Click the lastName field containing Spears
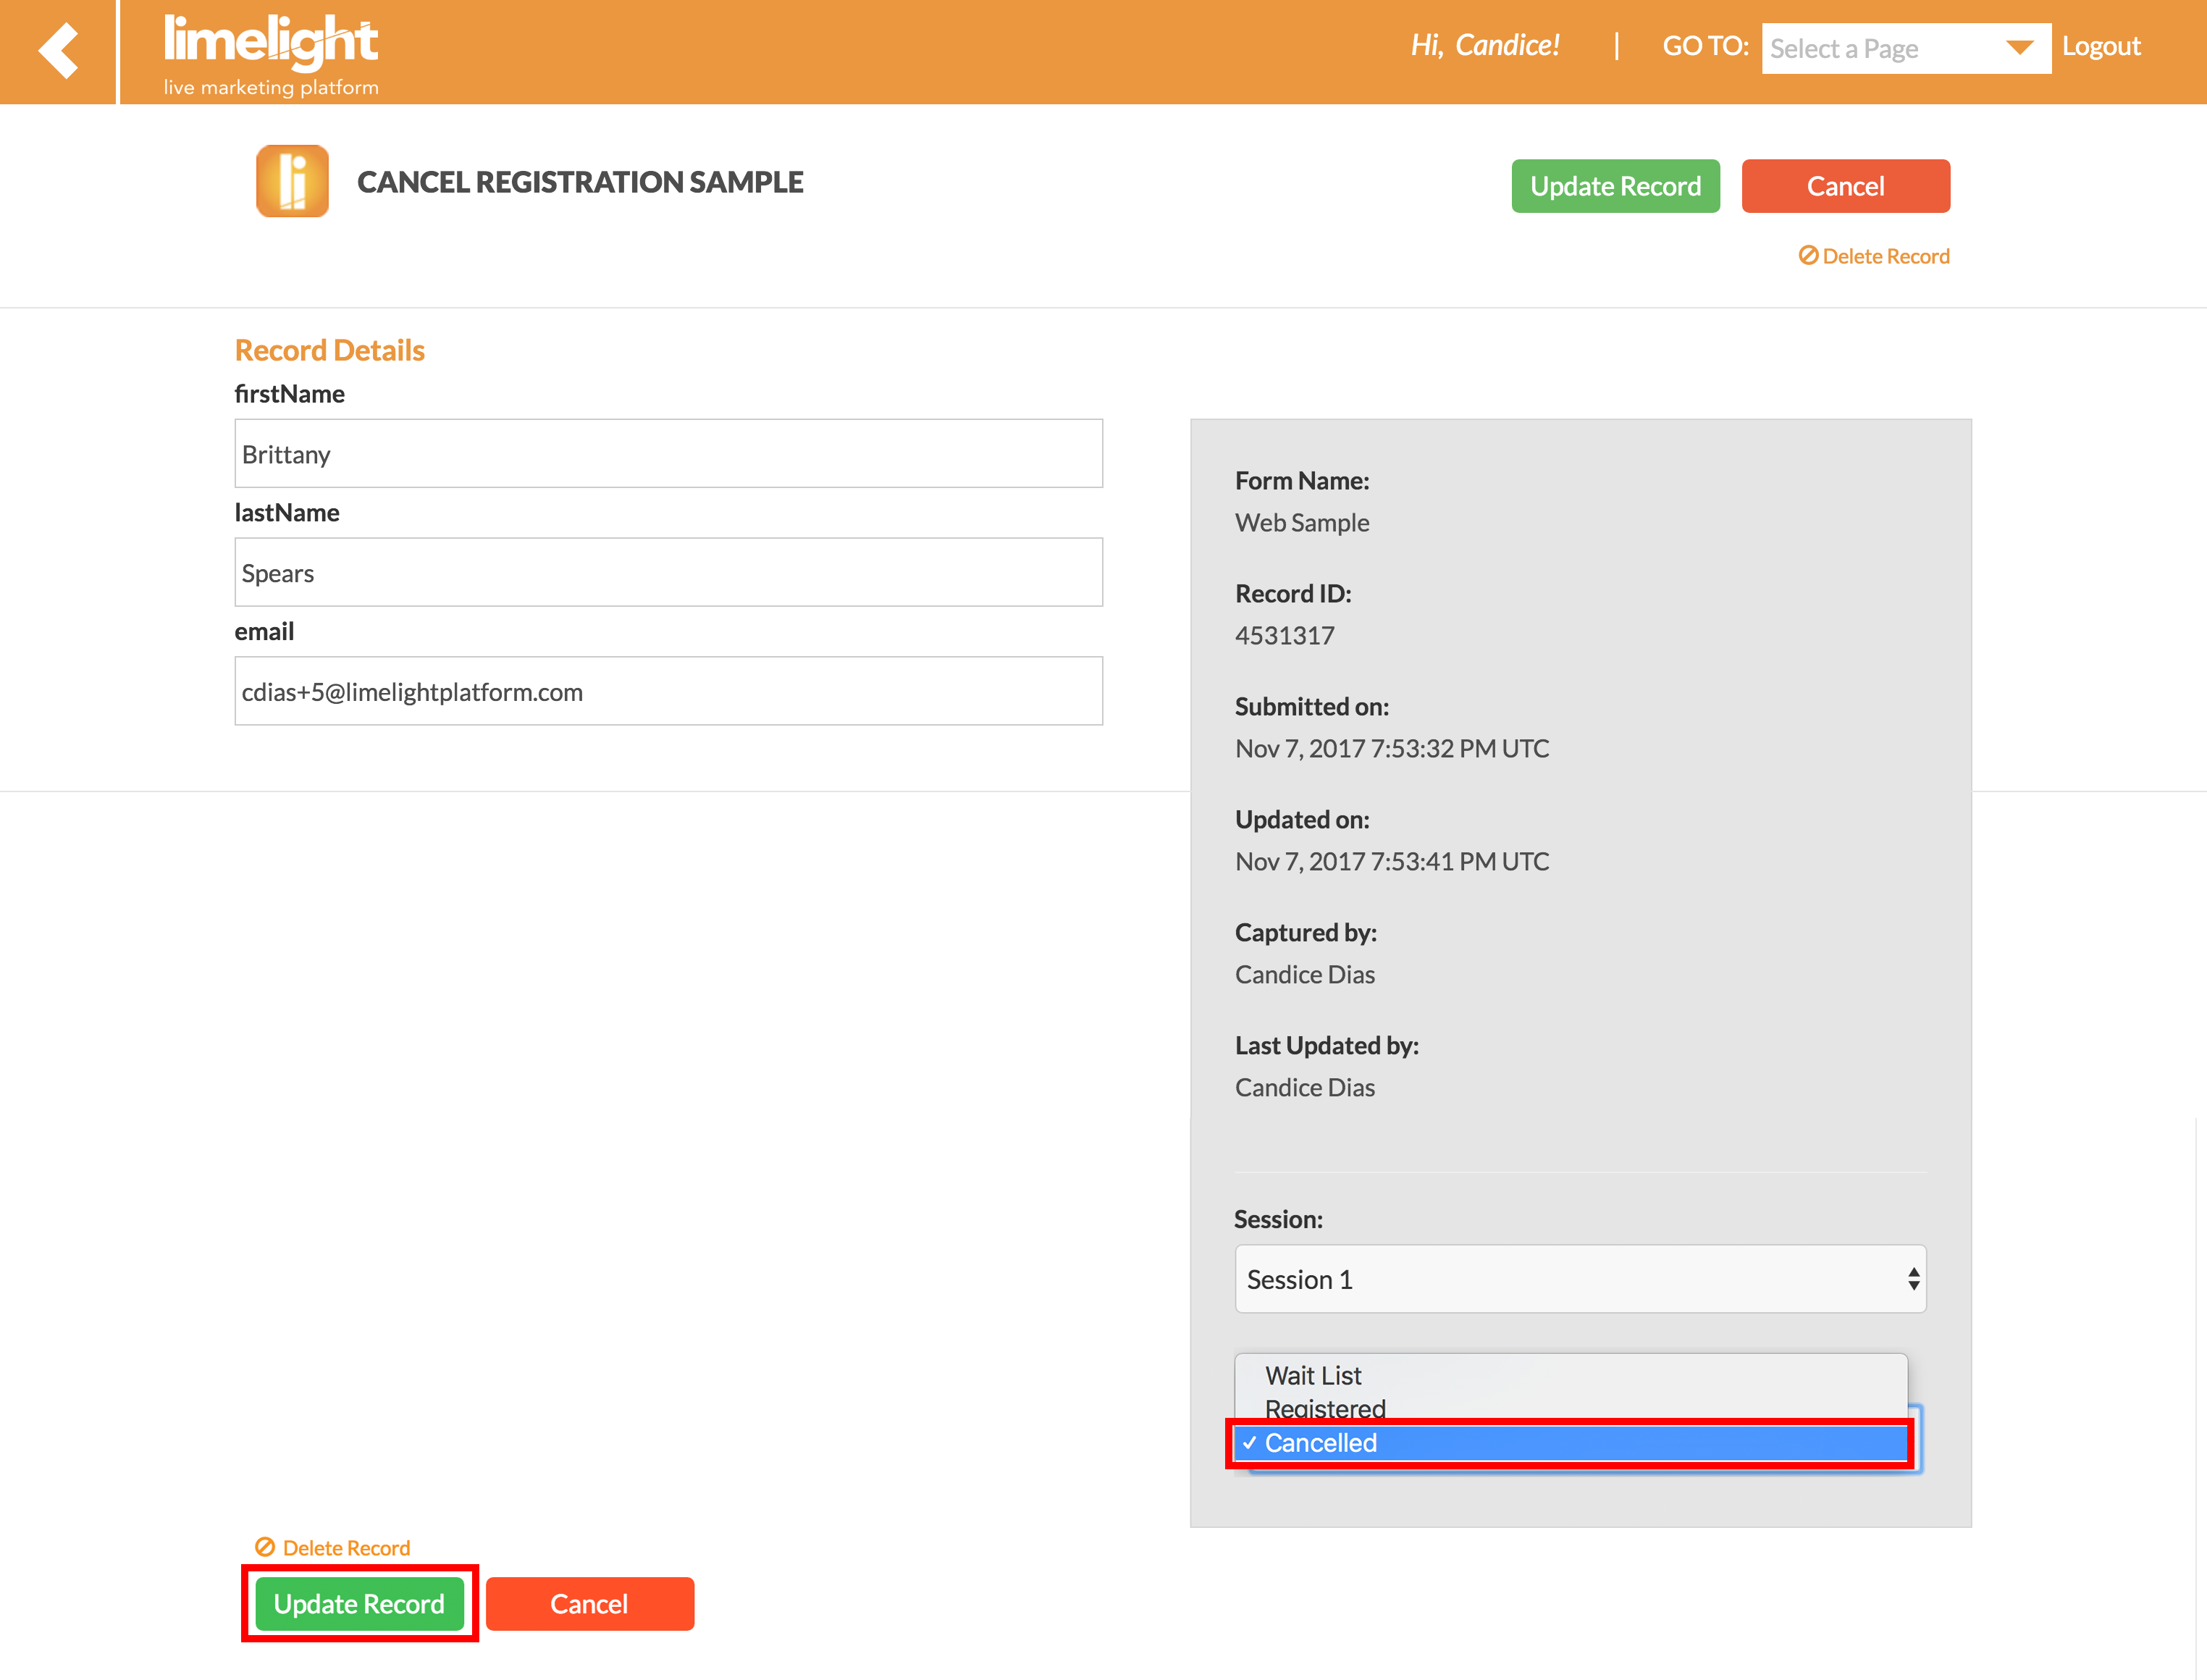 click(668, 573)
